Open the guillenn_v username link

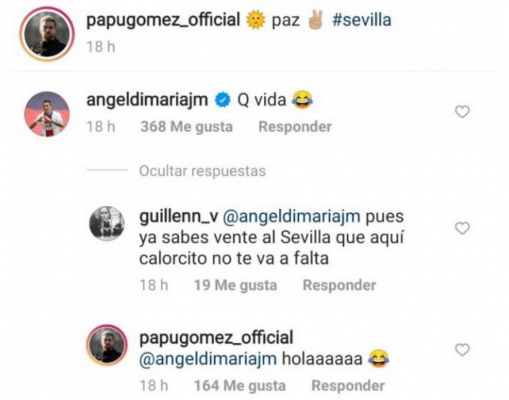(178, 217)
